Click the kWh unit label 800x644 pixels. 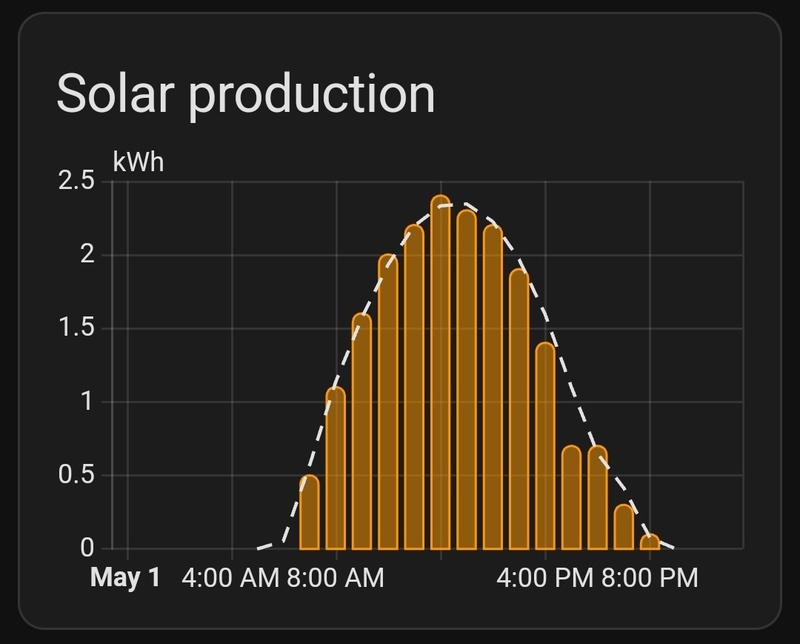click(x=138, y=162)
